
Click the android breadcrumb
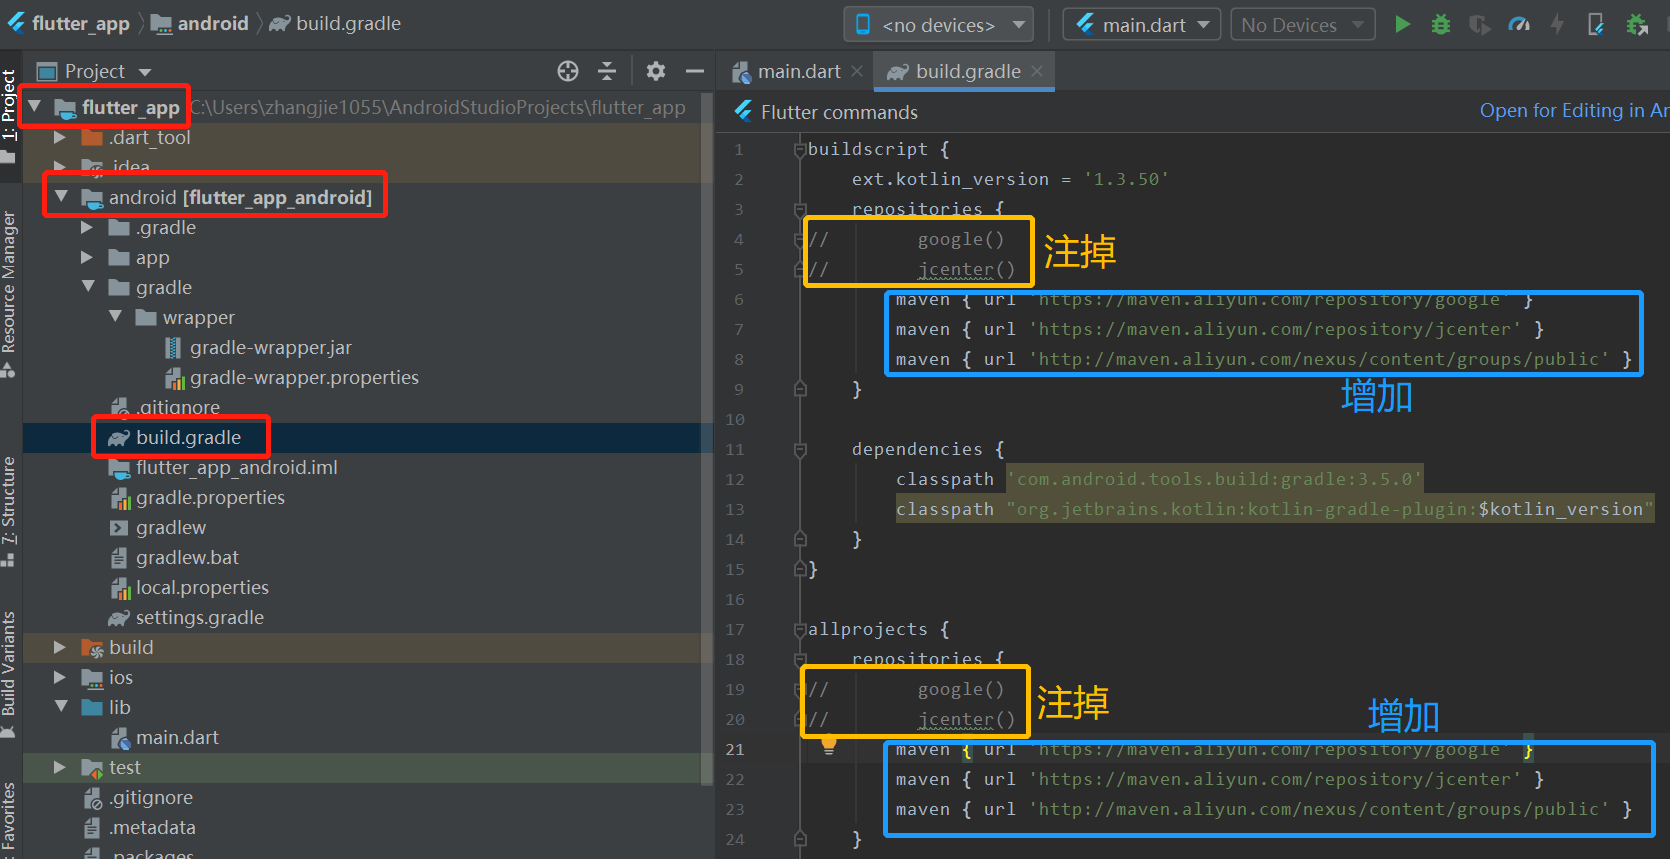[200, 23]
